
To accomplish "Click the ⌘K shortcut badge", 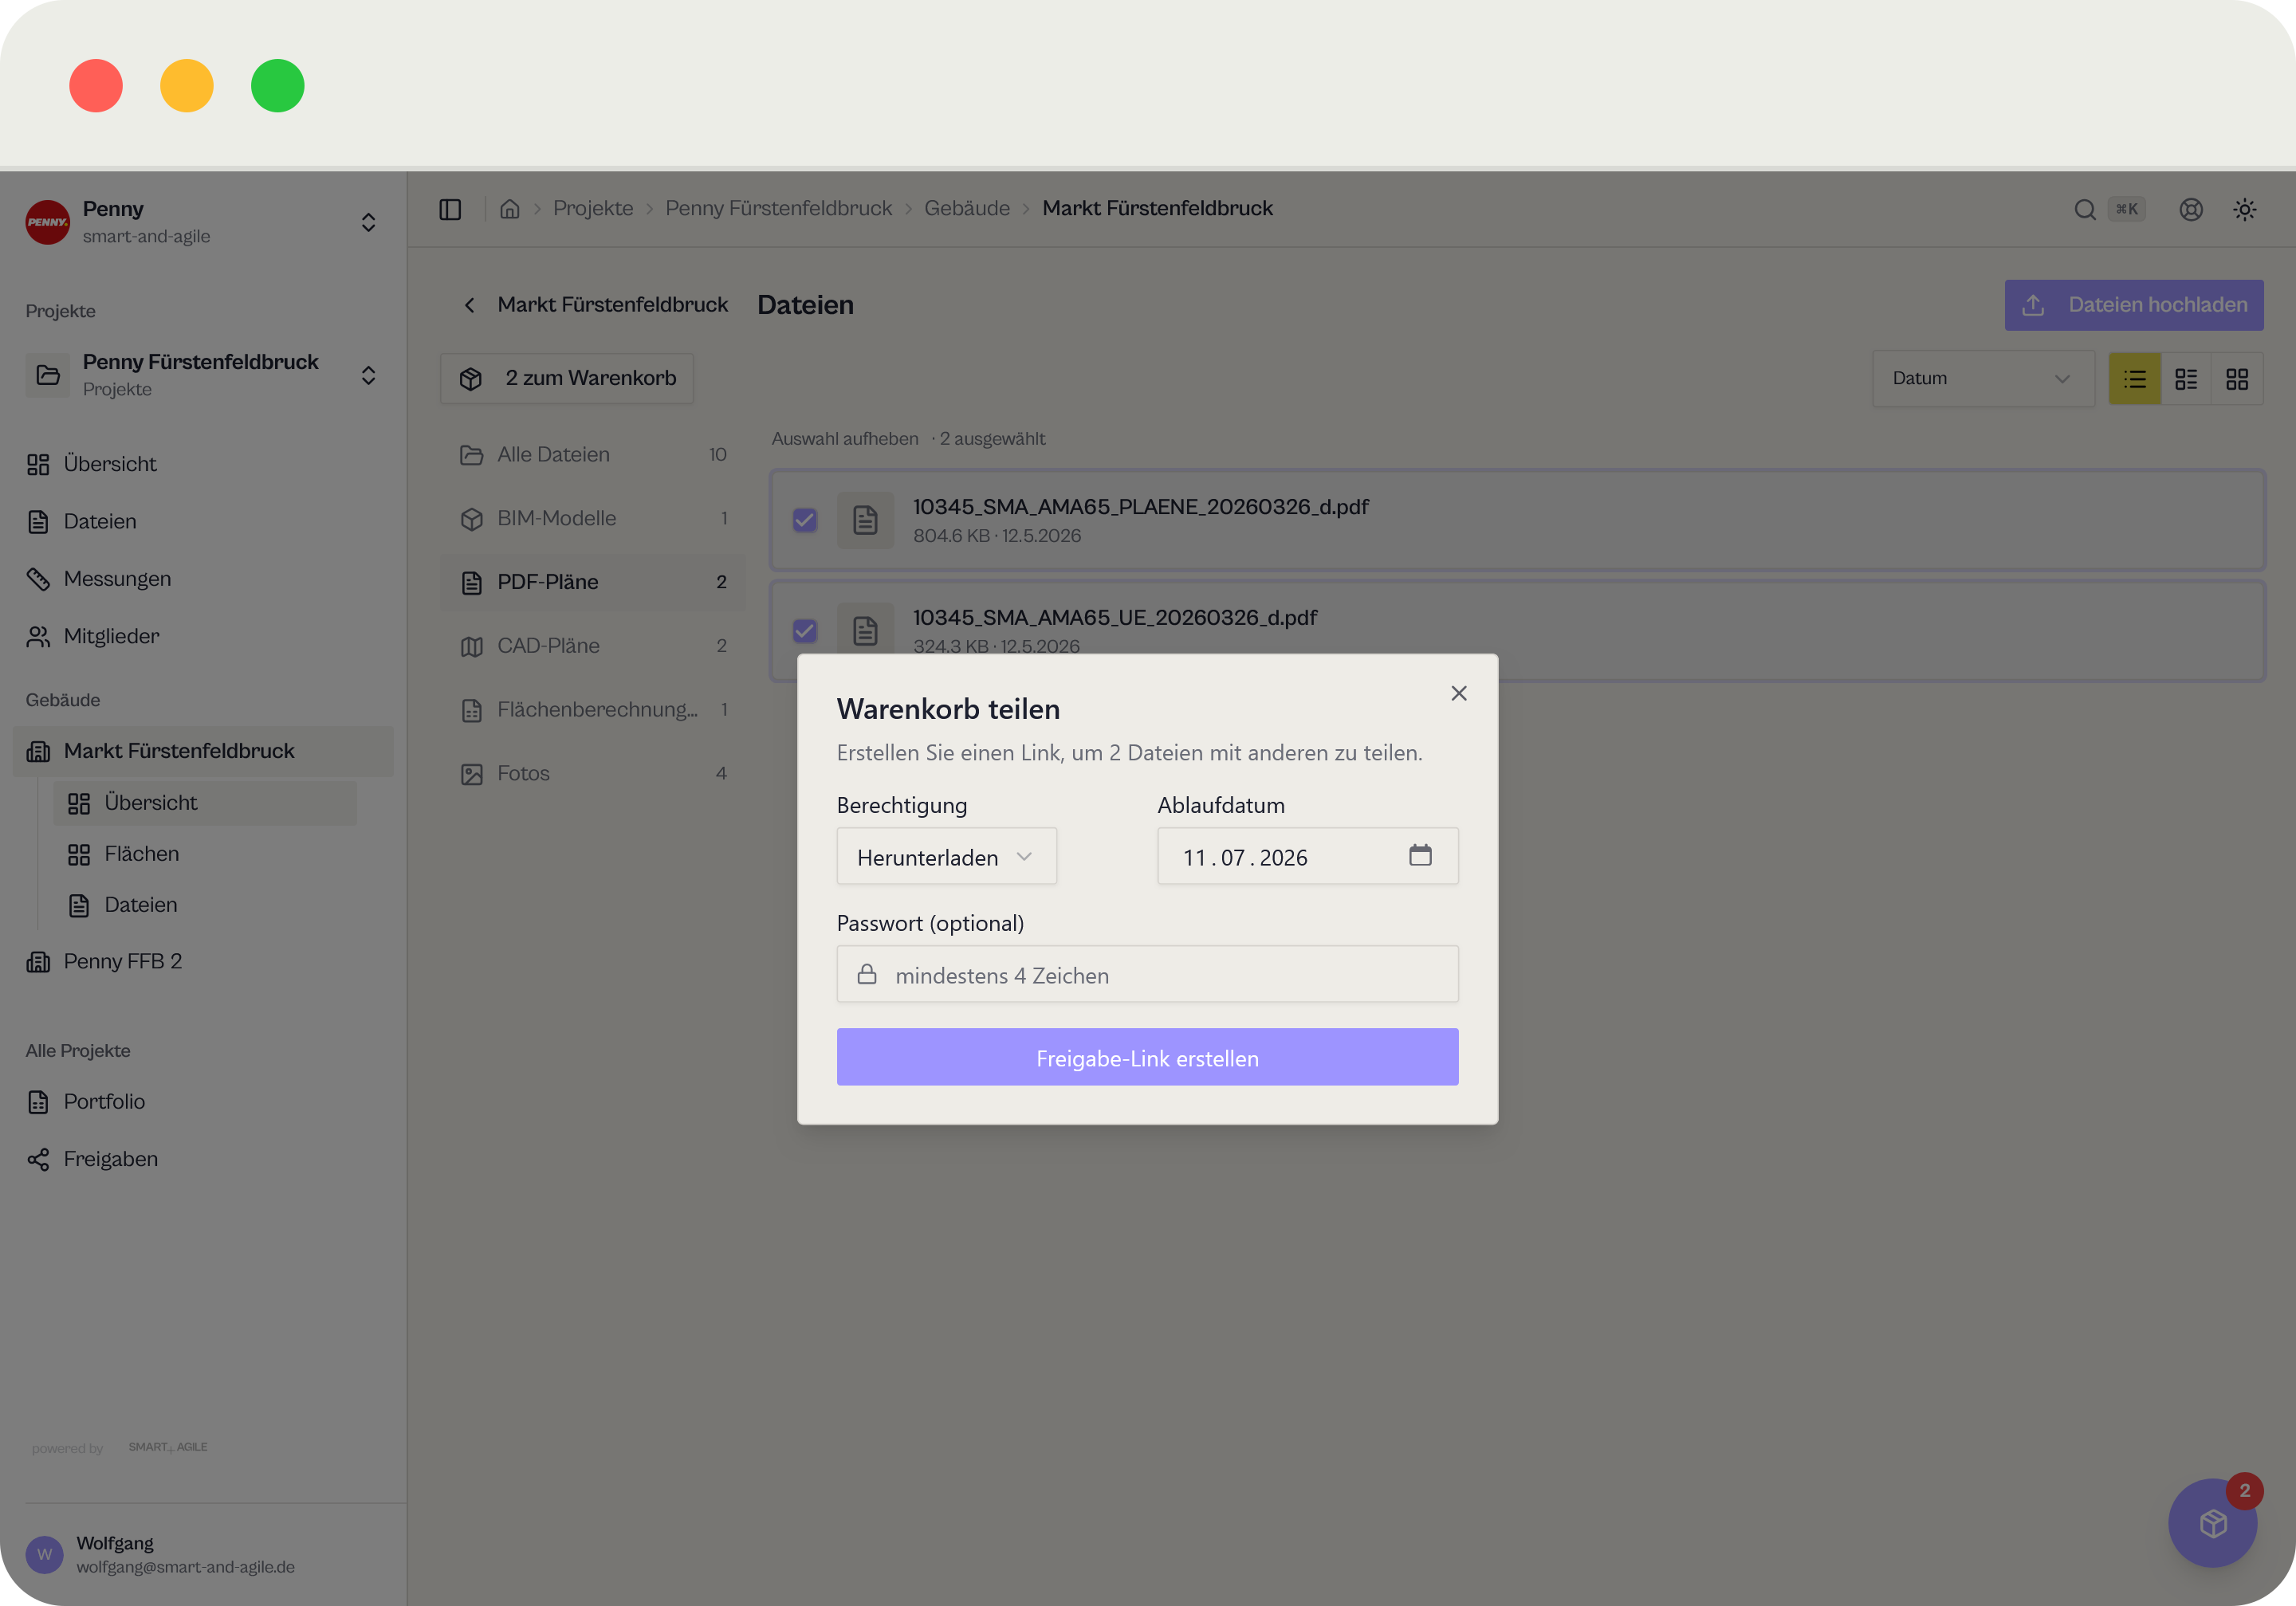I will pyautogui.click(x=2127, y=209).
